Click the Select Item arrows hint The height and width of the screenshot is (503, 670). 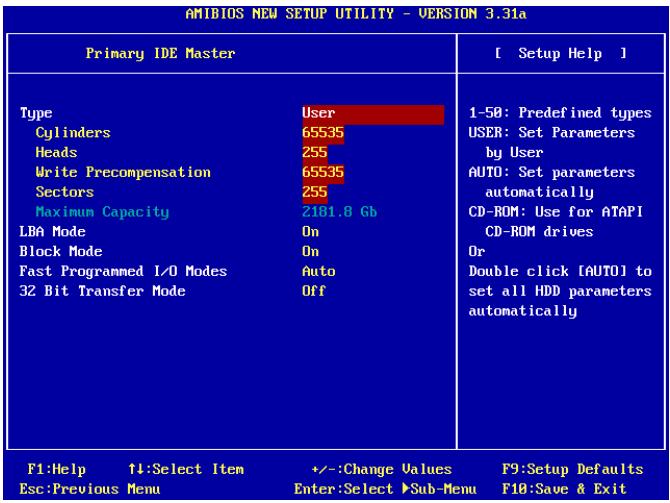pyautogui.click(x=186, y=470)
